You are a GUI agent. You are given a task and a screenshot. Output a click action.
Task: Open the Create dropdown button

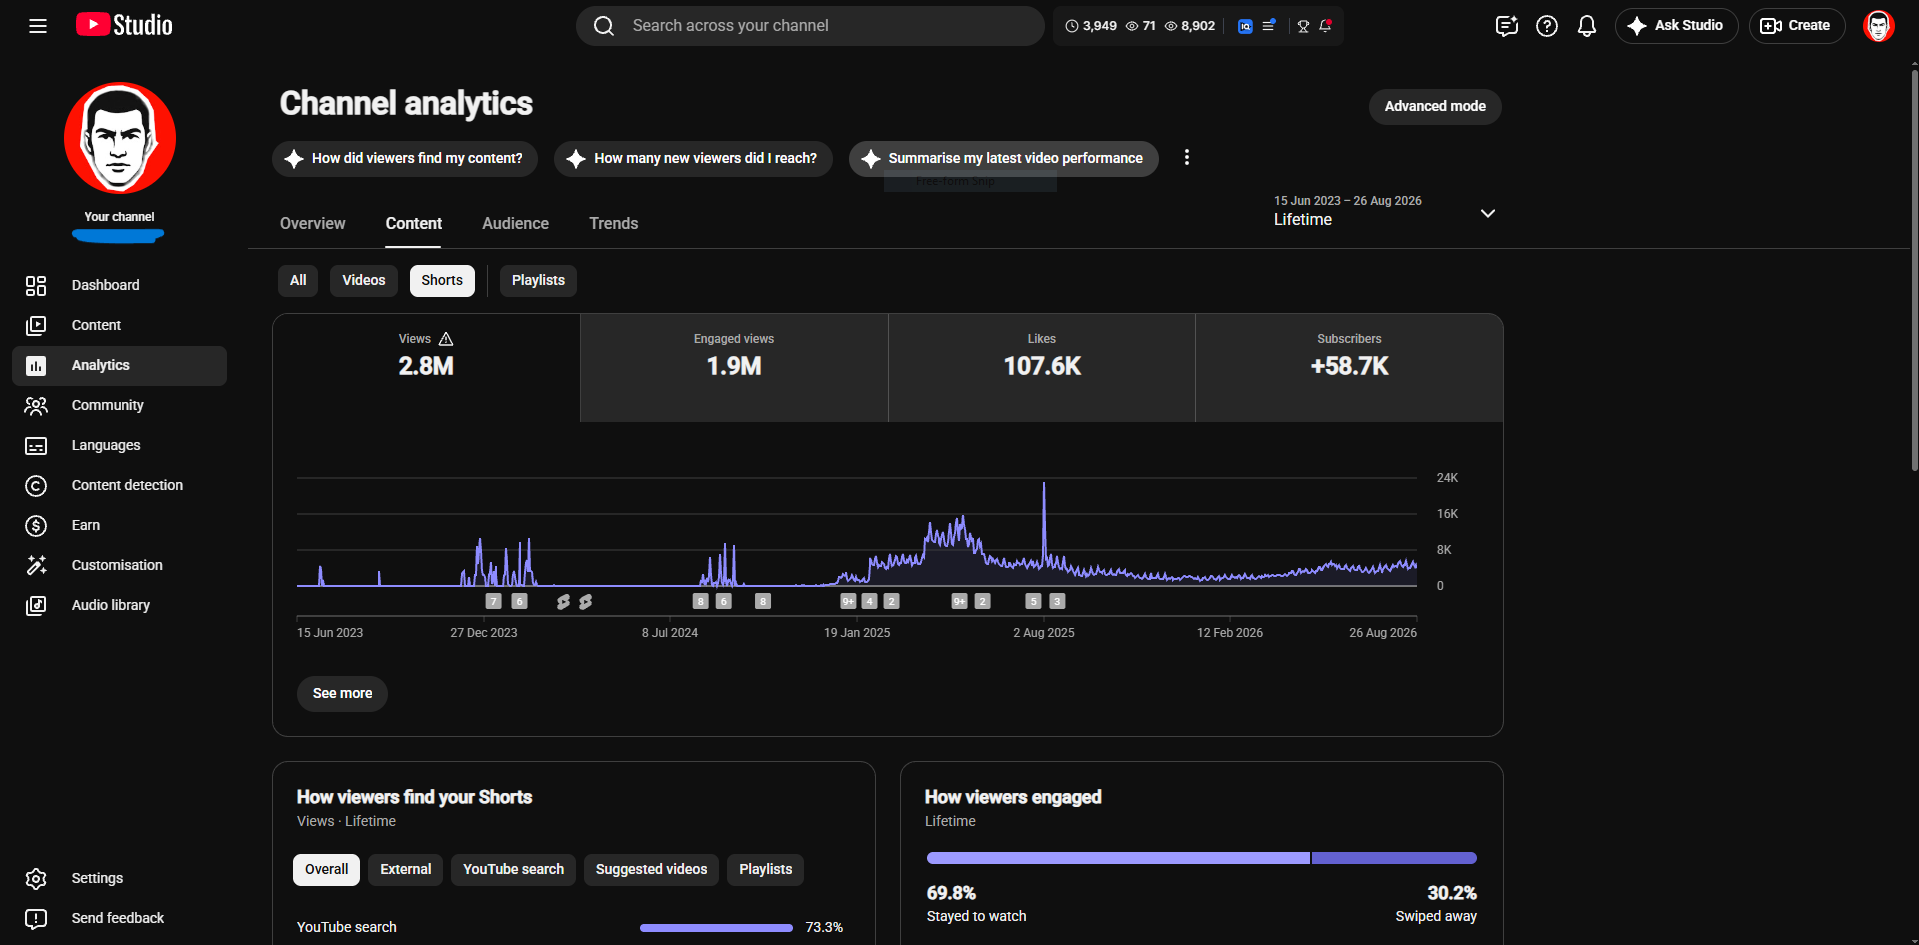pos(1797,26)
